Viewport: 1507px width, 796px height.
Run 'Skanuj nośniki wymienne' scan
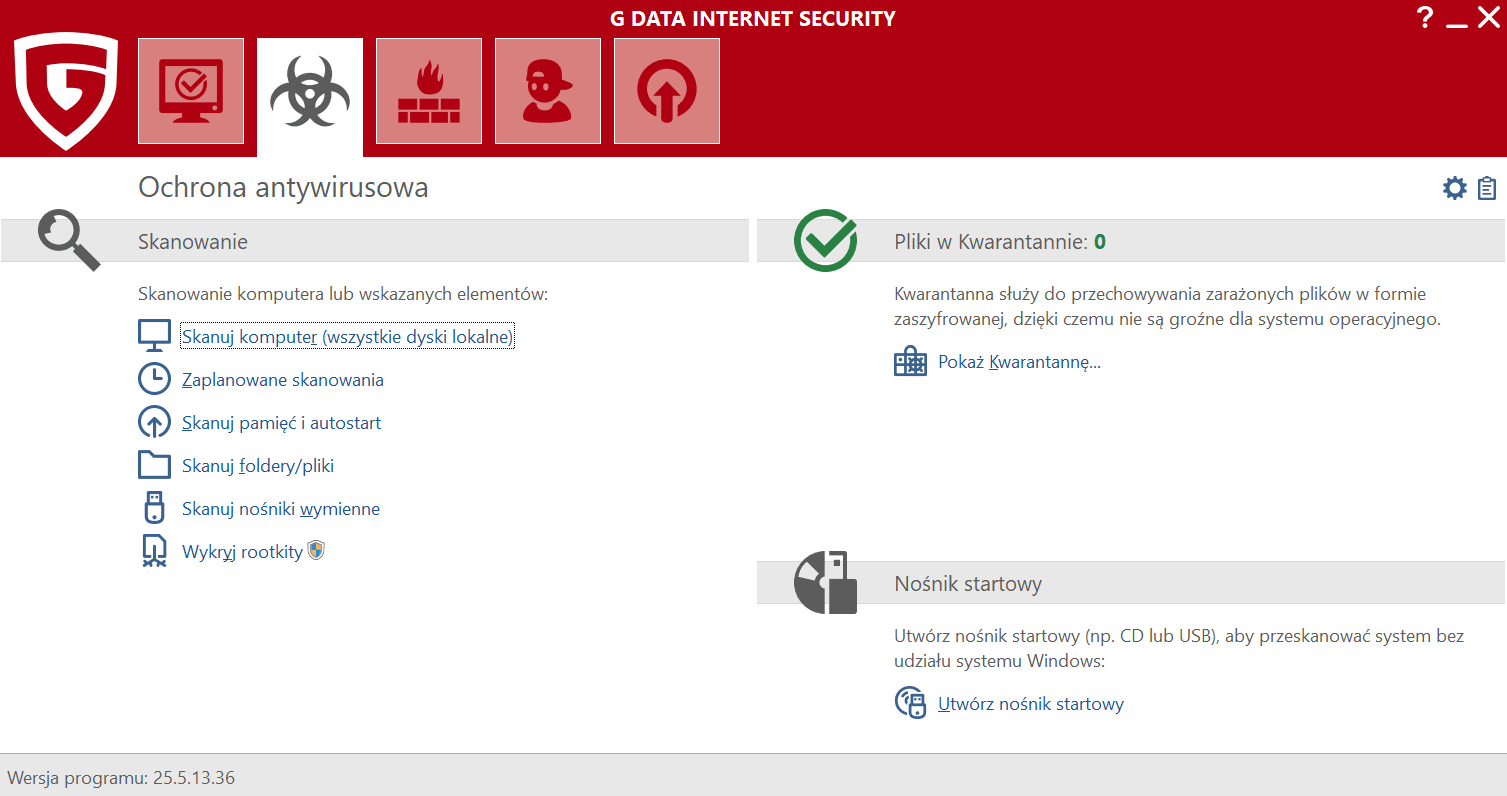click(x=280, y=509)
